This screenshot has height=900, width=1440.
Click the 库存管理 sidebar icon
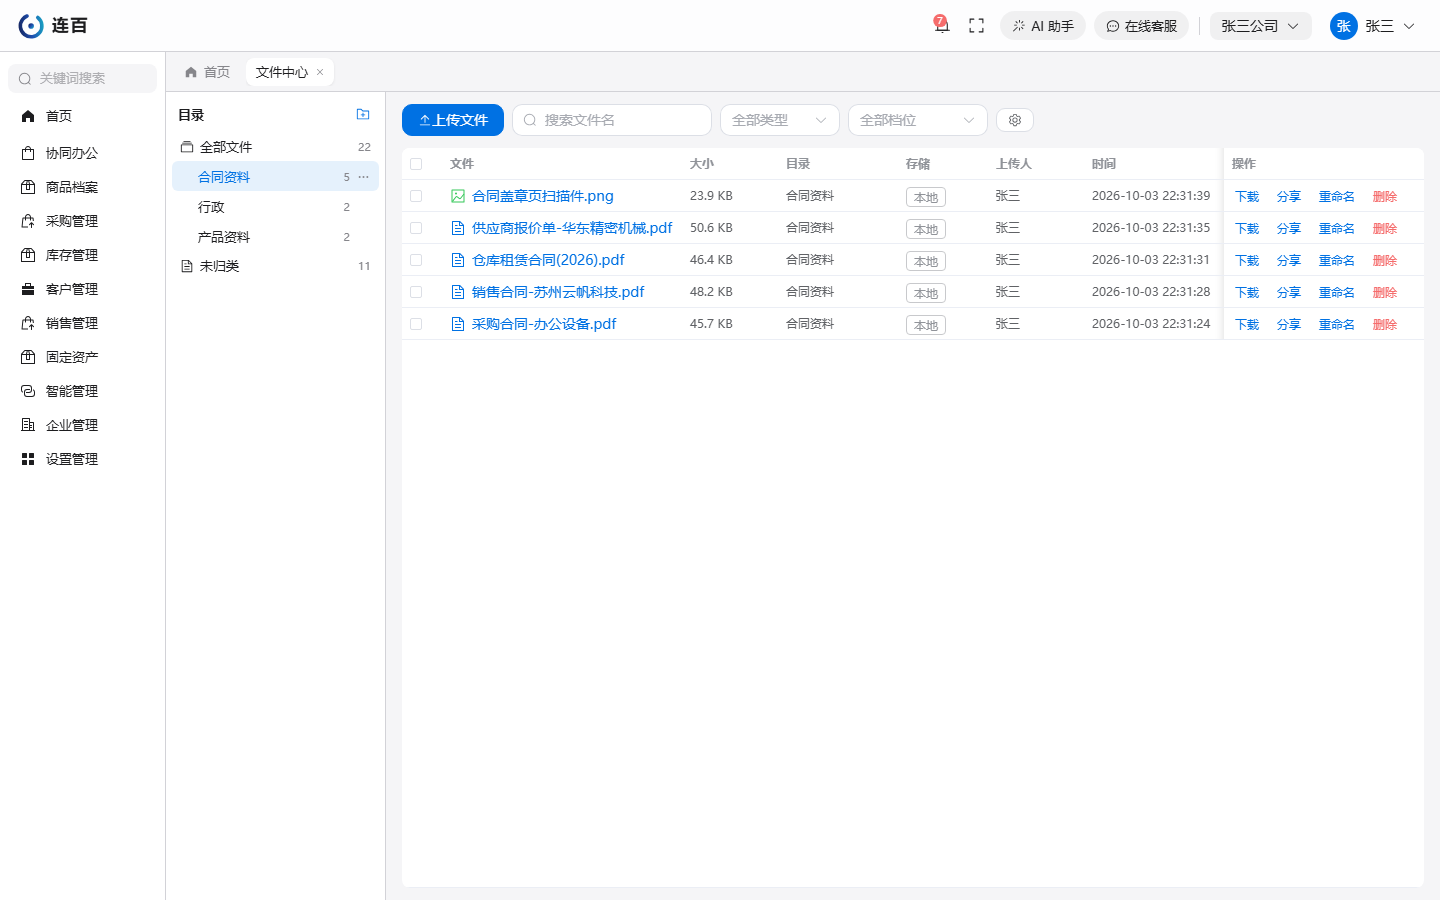click(28, 255)
